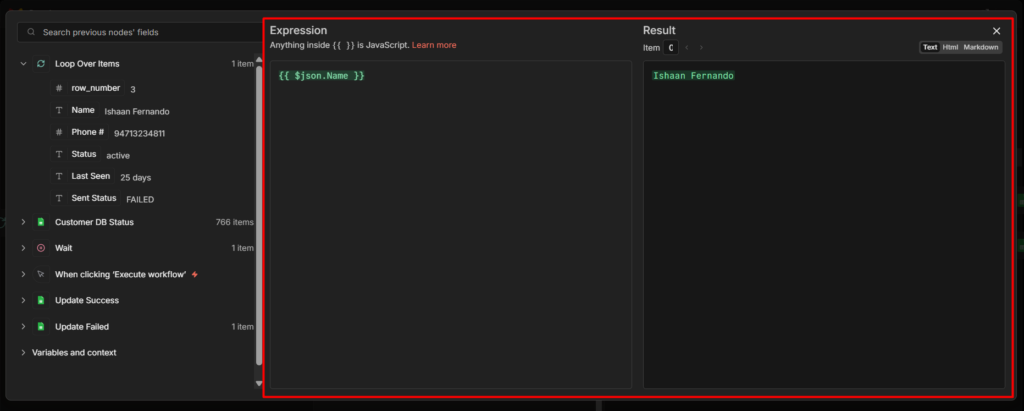
Task: Click the Update Failed sheet icon
Action: pos(41,327)
